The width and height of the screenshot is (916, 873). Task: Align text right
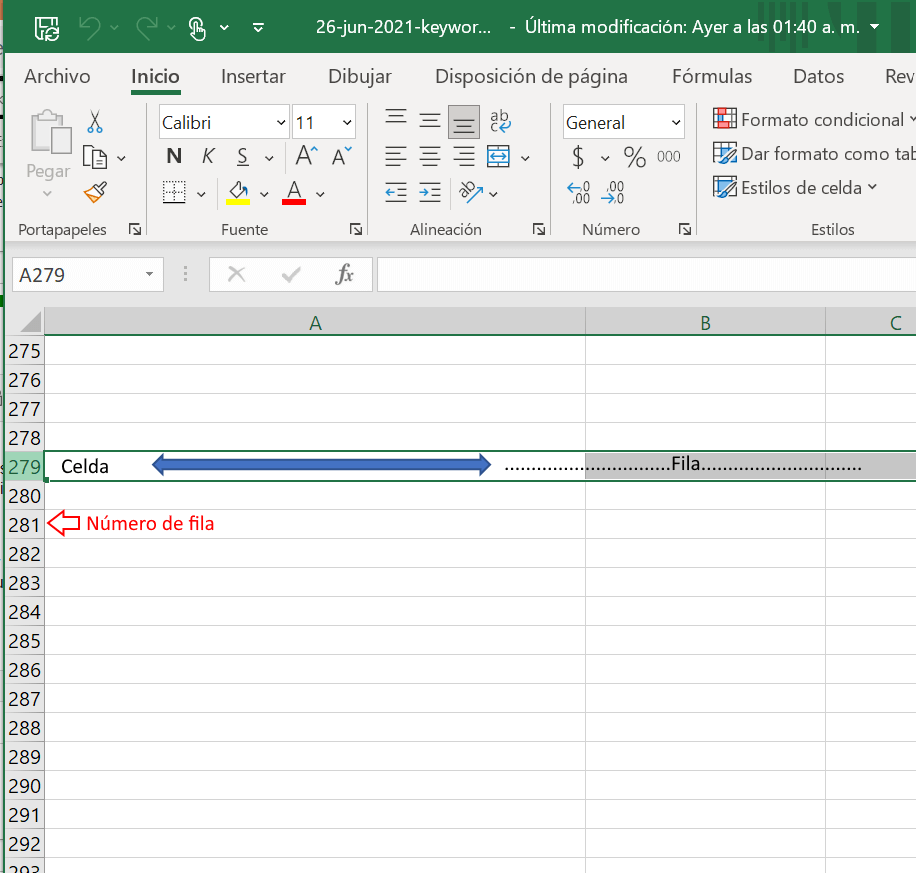(464, 157)
